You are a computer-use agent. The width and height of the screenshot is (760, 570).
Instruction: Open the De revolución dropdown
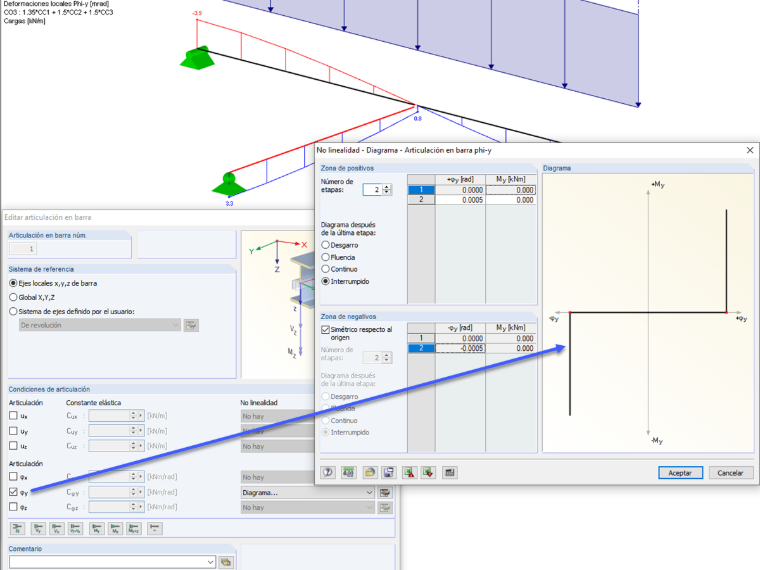(x=100, y=325)
